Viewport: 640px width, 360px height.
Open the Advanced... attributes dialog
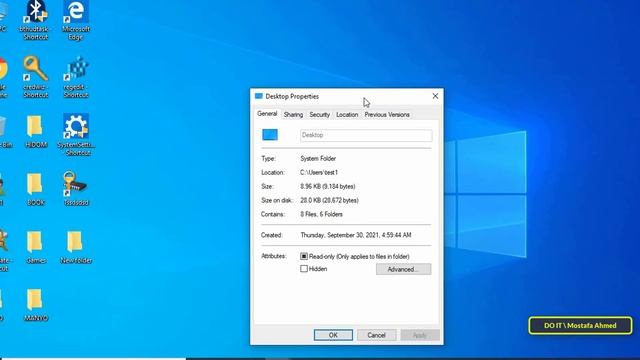[x=403, y=269]
